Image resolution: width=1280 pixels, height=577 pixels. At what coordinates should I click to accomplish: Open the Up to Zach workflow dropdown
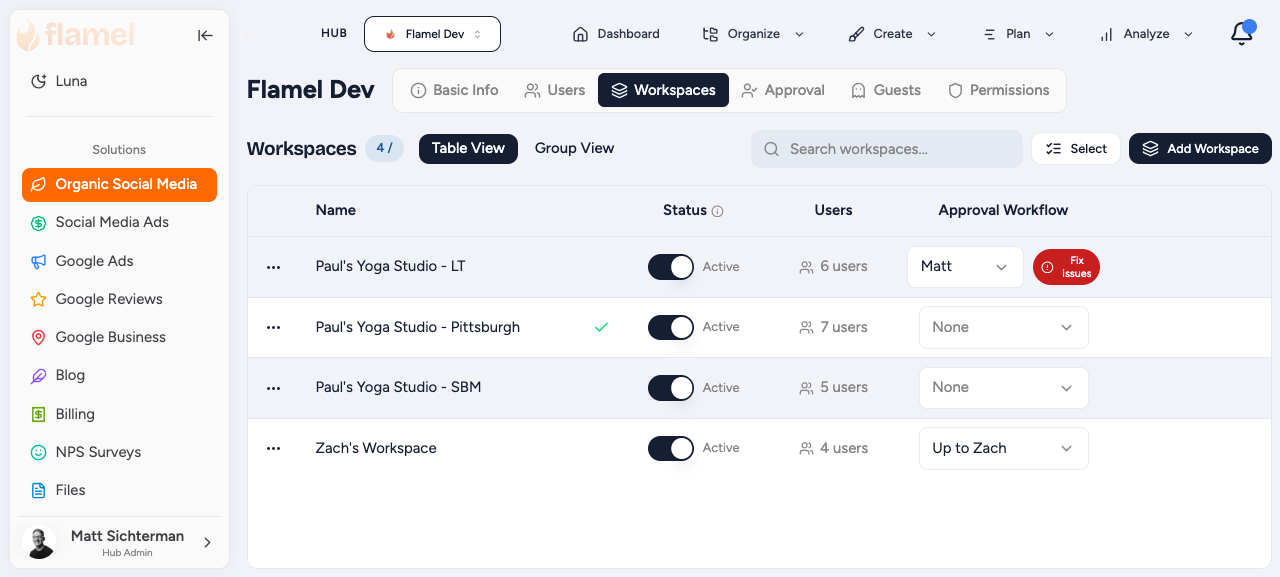click(x=1003, y=448)
